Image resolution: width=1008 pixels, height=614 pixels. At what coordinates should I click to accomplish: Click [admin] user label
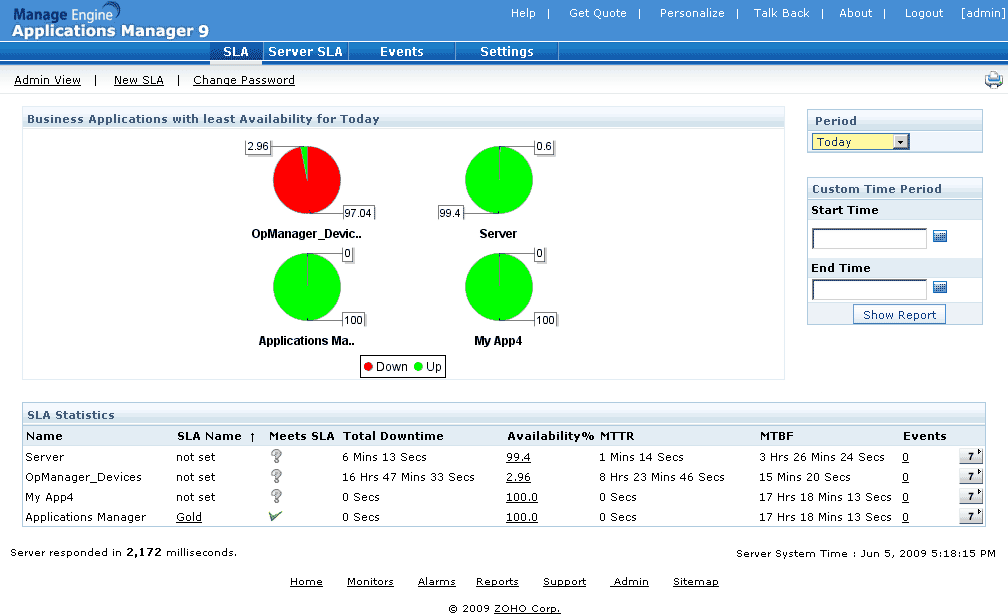pyautogui.click(x=983, y=13)
